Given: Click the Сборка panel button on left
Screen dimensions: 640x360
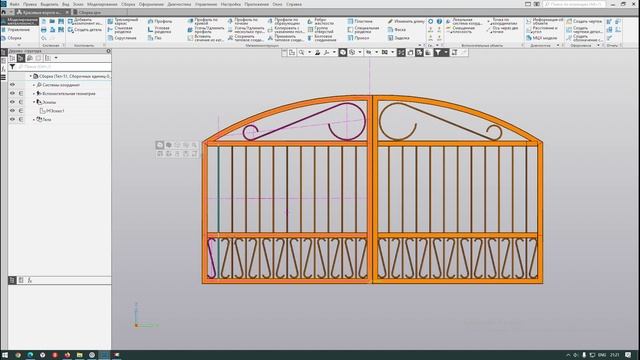Looking at the screenshot, I should (12, 38).
